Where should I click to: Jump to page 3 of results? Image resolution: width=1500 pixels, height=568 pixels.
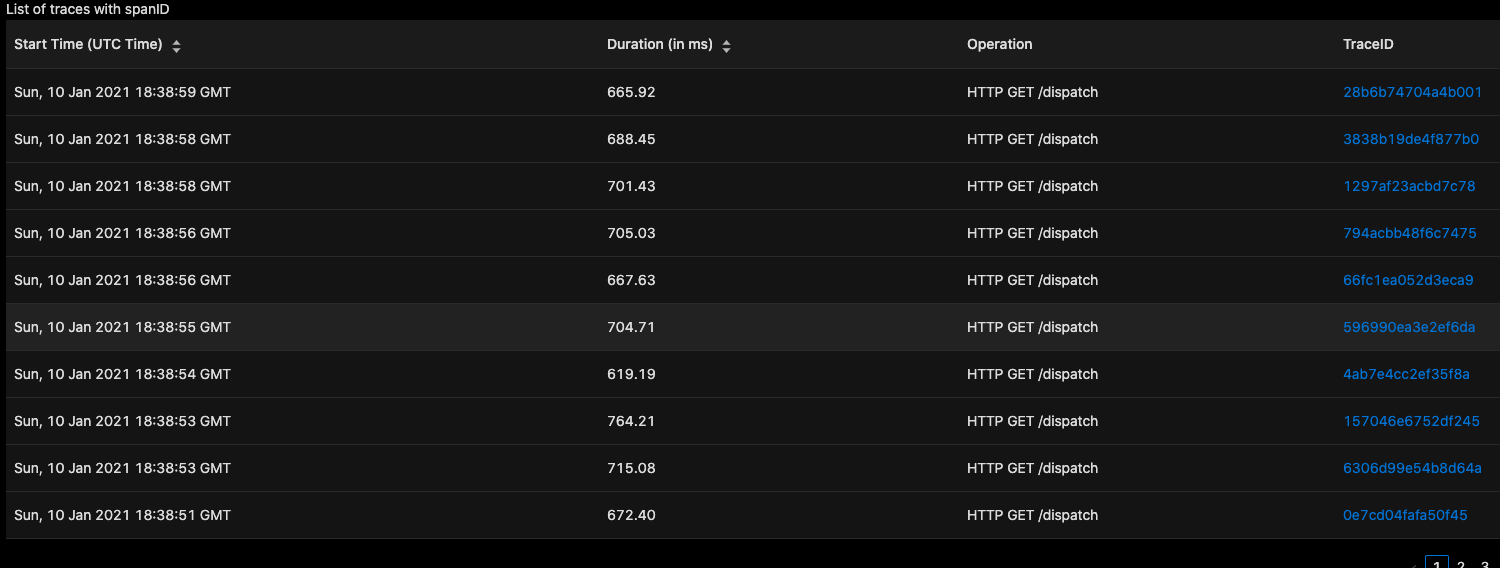tap(1484, 564)
